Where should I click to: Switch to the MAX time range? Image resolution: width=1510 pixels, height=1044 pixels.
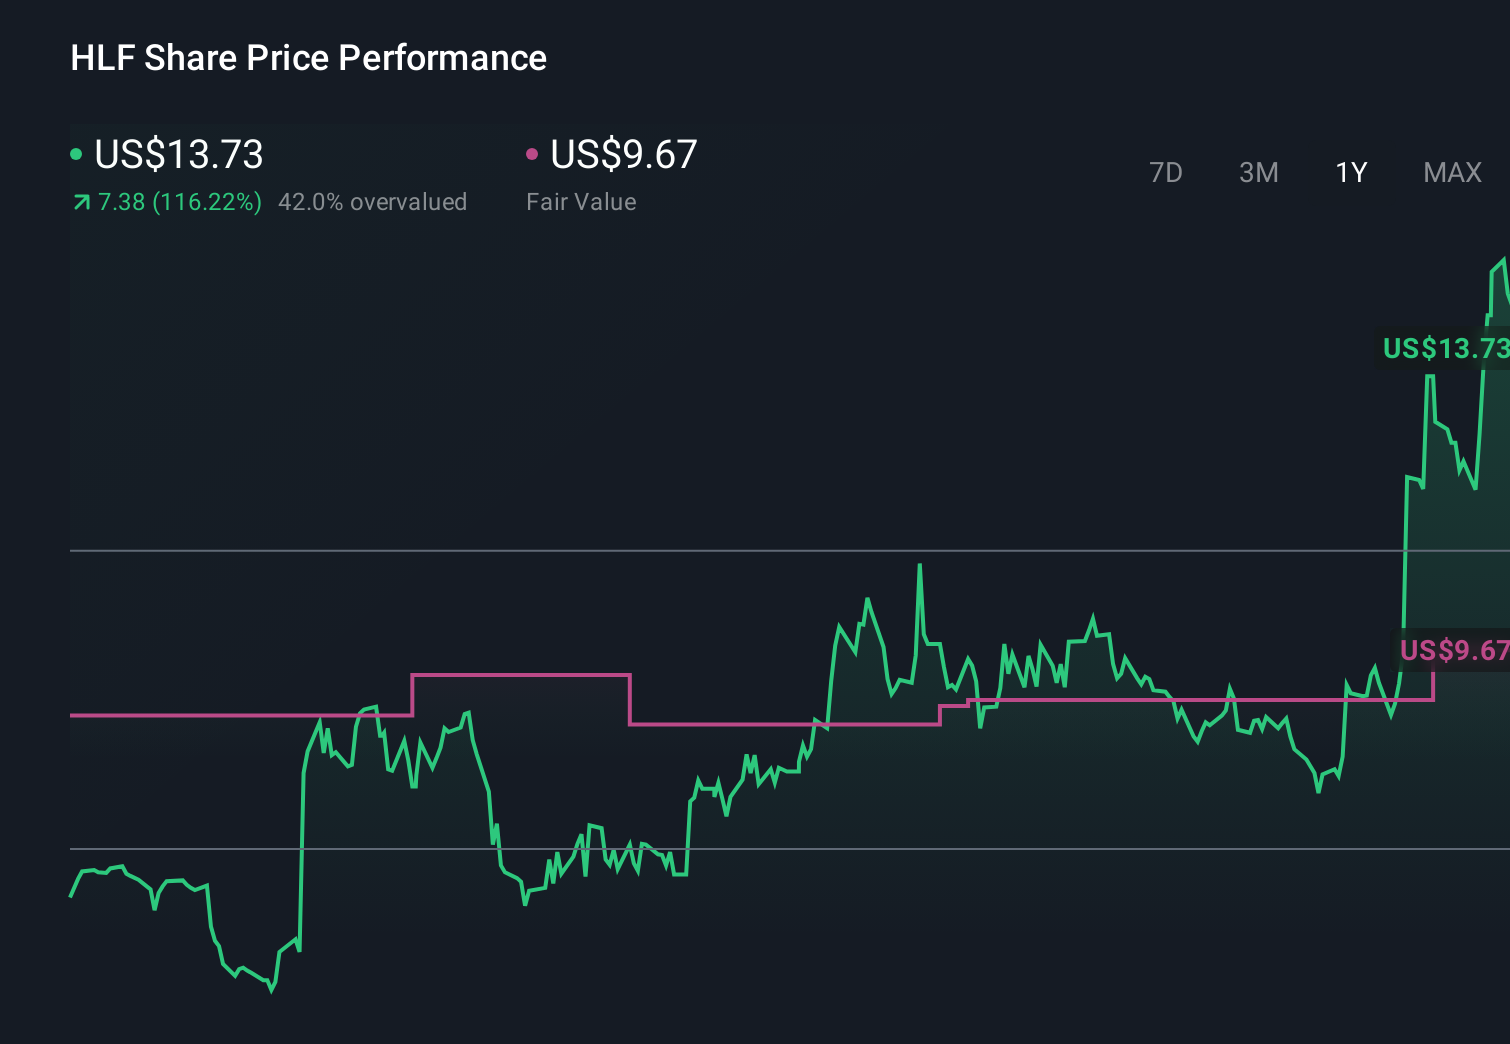tap(1451, 173)
